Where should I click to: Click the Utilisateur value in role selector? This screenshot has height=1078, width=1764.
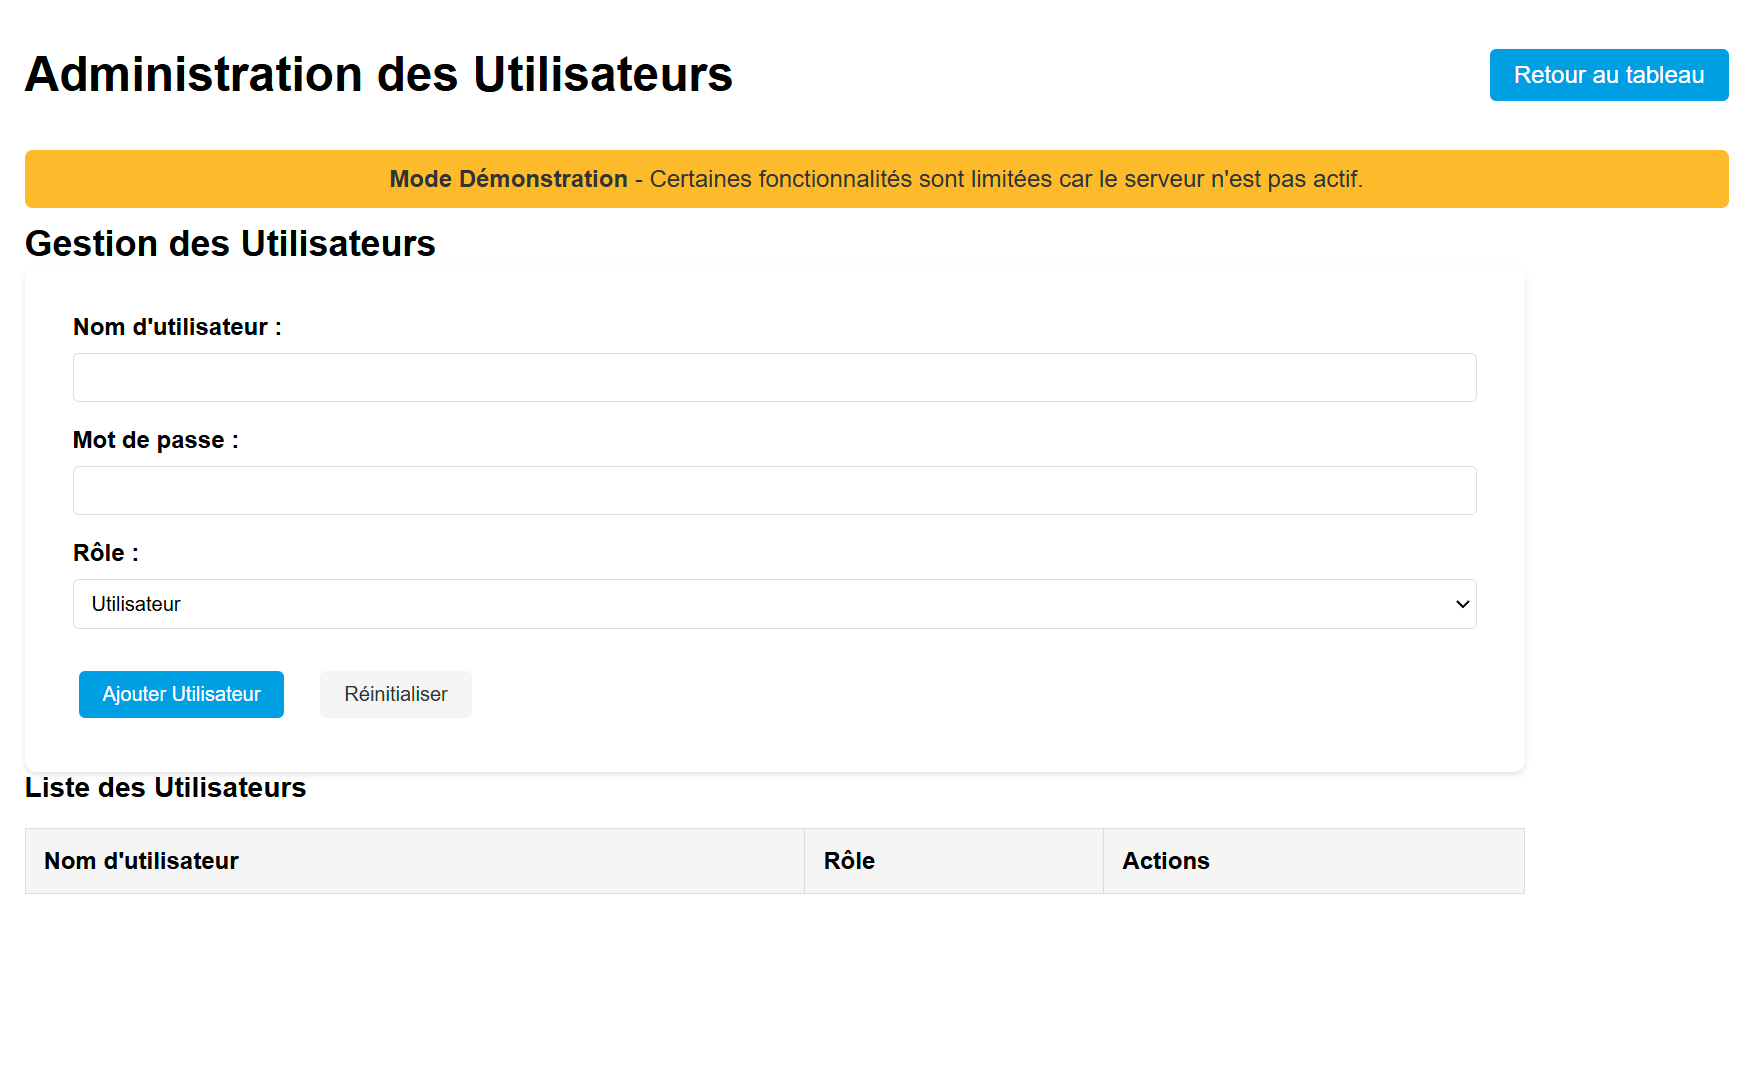click(136, 604)
